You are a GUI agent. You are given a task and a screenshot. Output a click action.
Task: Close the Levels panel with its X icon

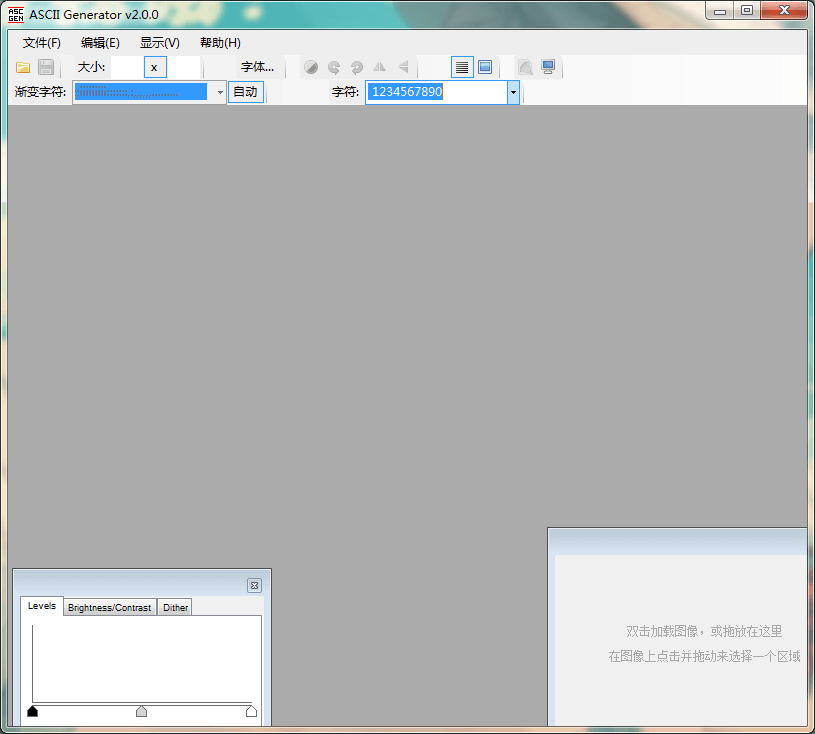click(254, 586)
